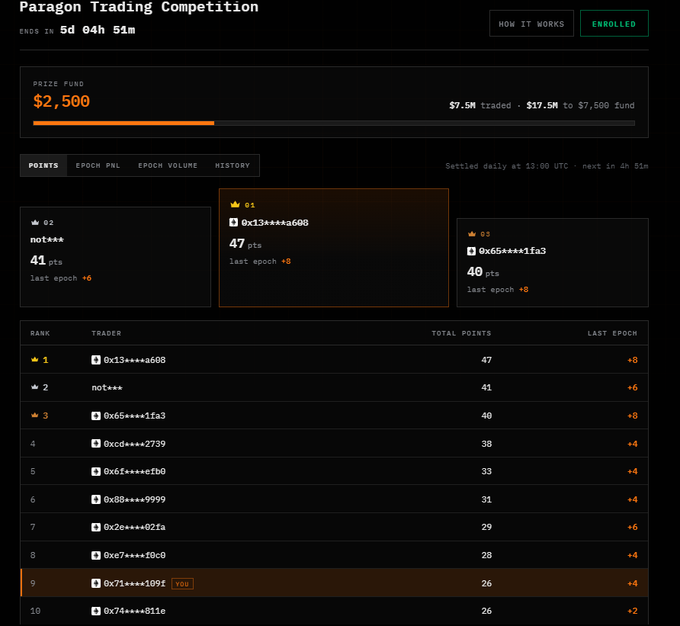680x626 pixels.
Task: Click wallet icon next to 0x71****109f
Action: tap(96, 583)
